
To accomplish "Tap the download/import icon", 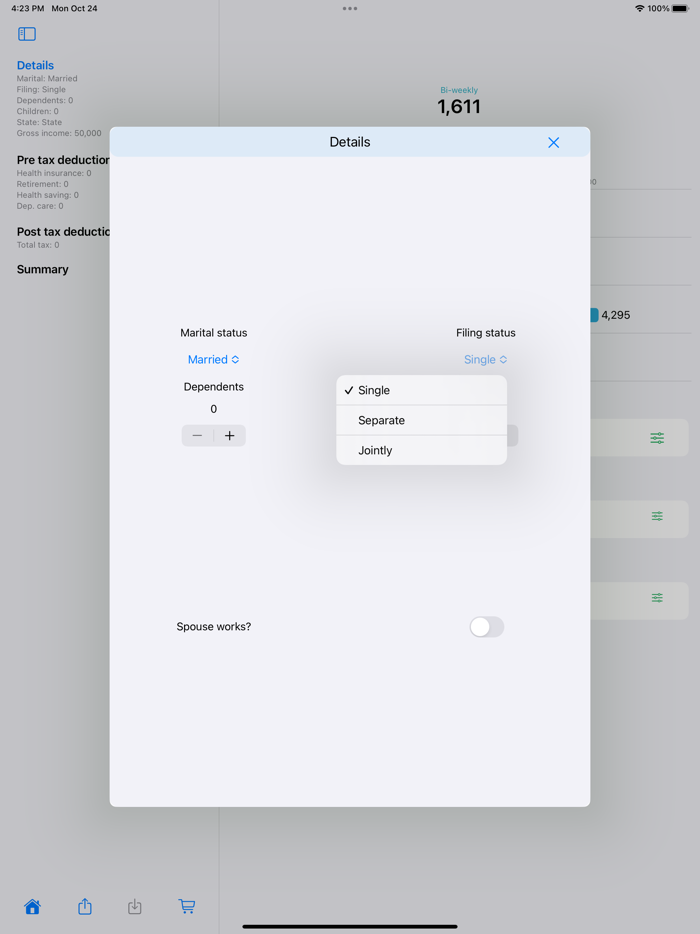I will pyautogui.click(x=135, y=907).
